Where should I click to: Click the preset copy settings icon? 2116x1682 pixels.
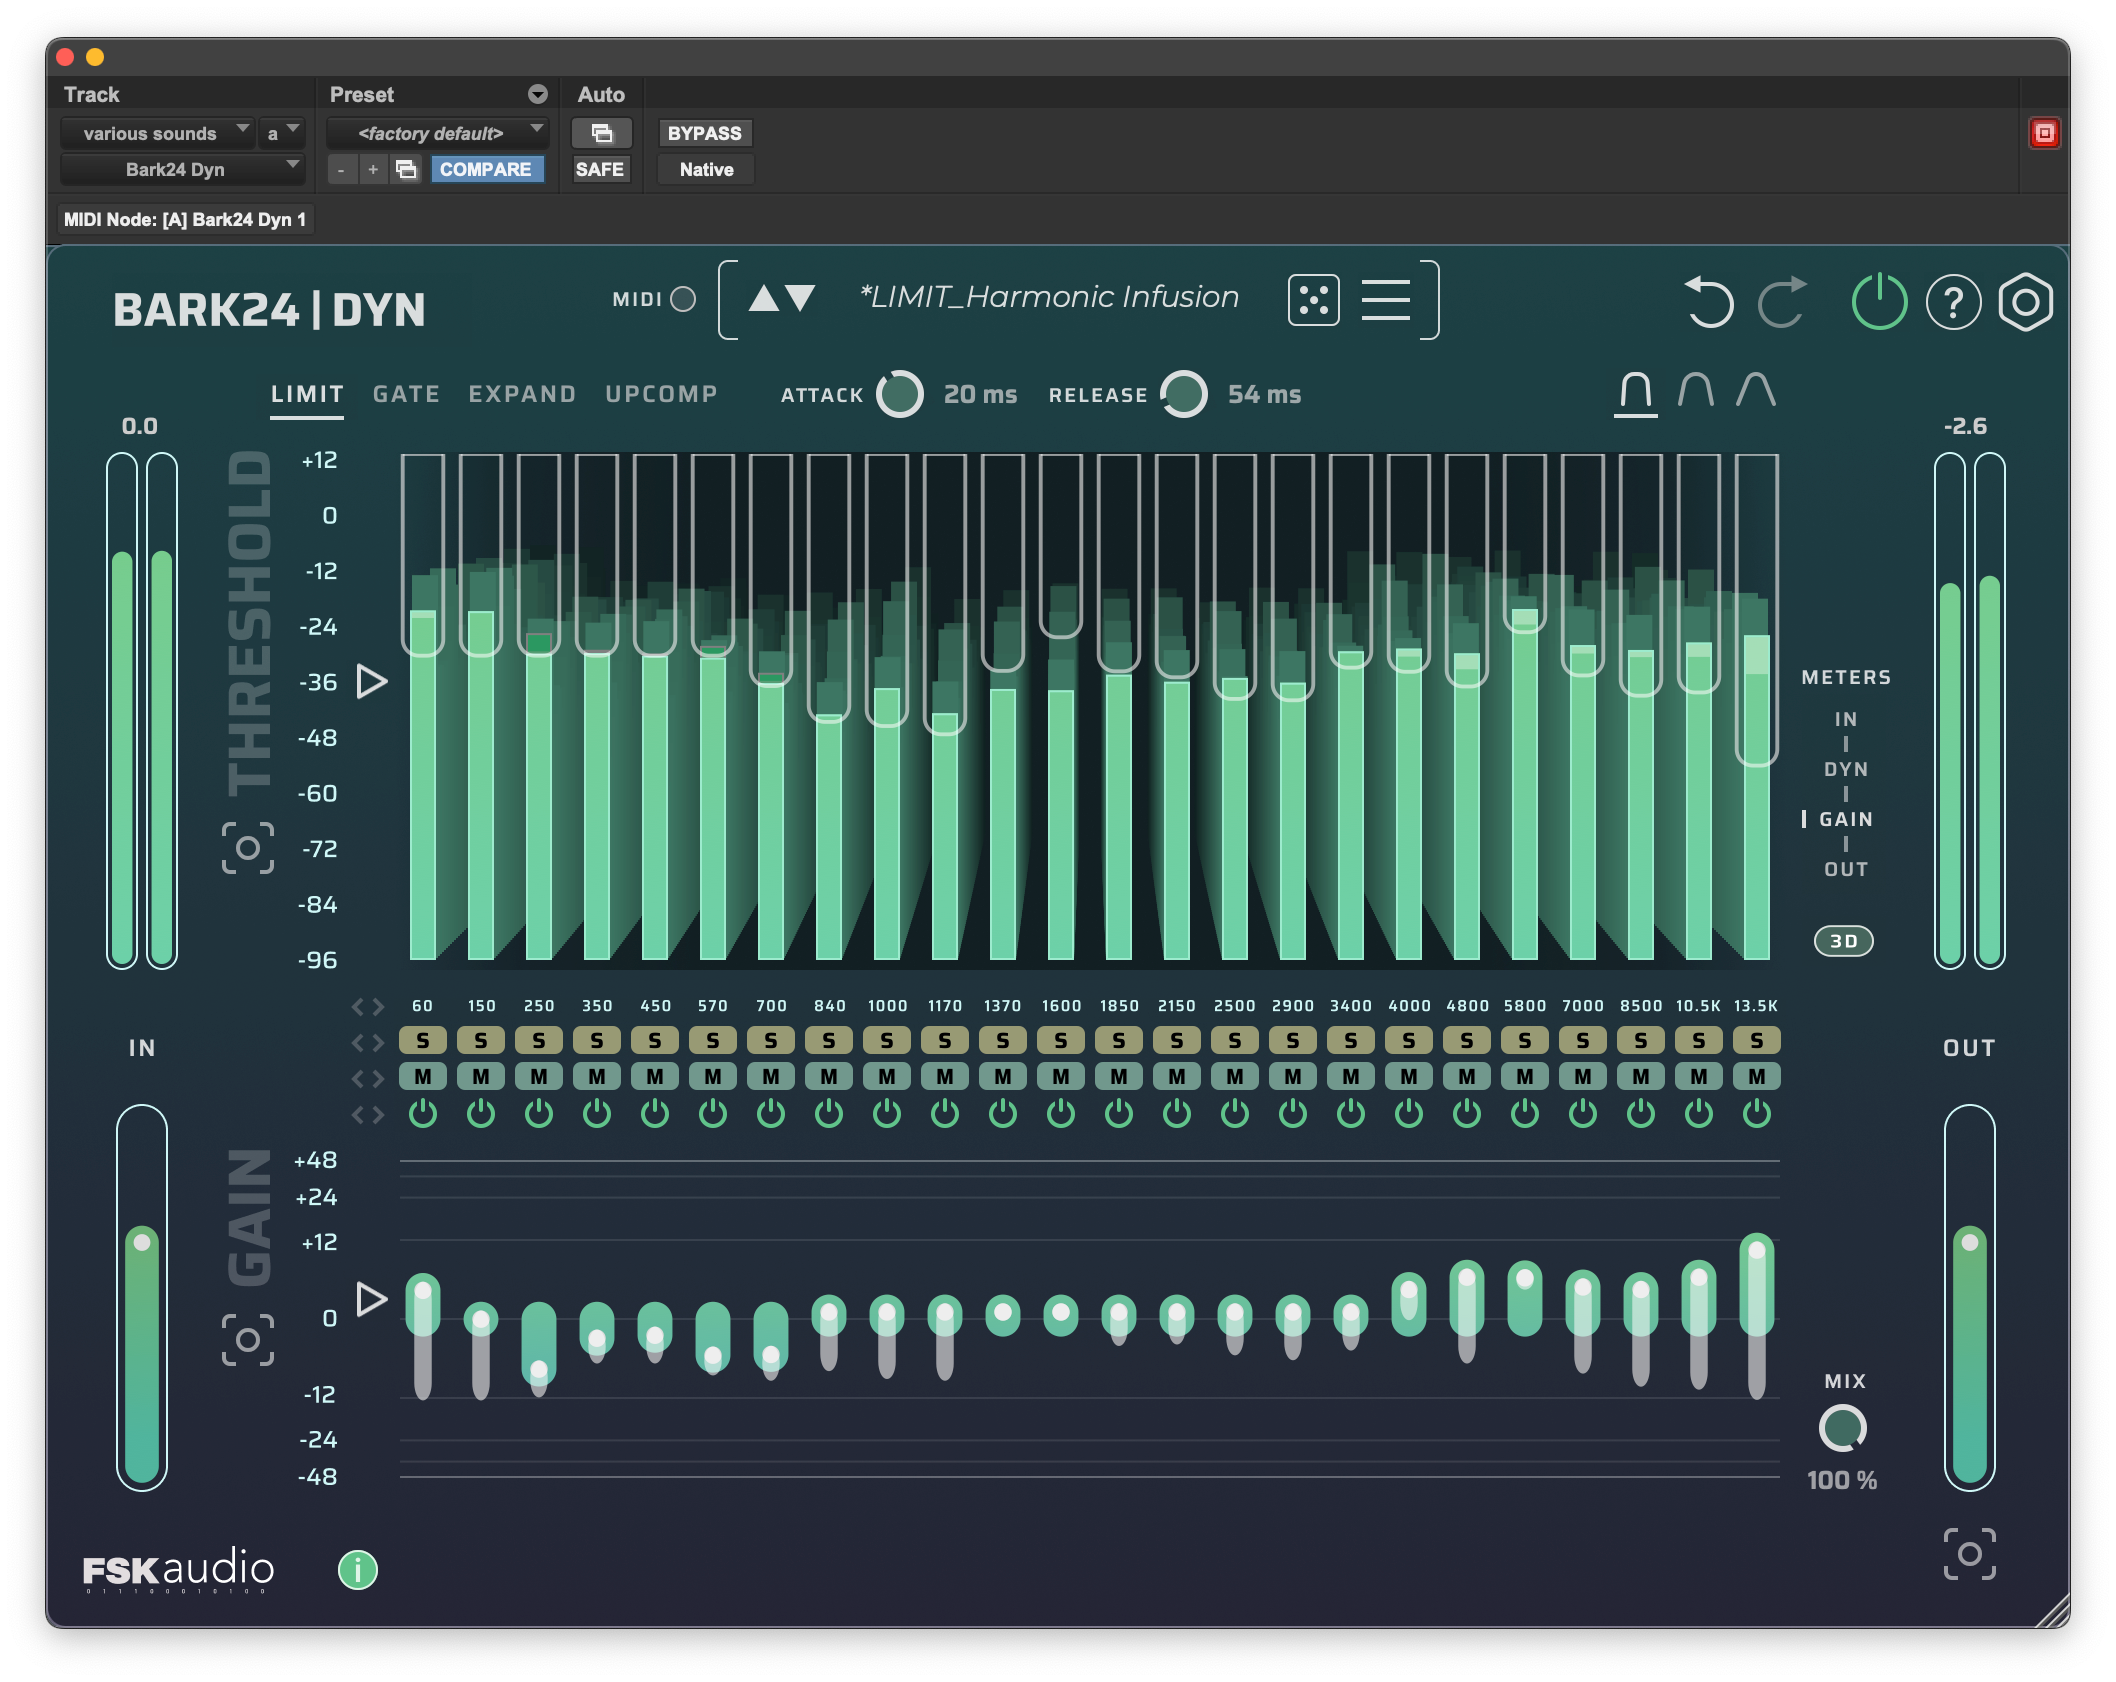coord(406,170)
